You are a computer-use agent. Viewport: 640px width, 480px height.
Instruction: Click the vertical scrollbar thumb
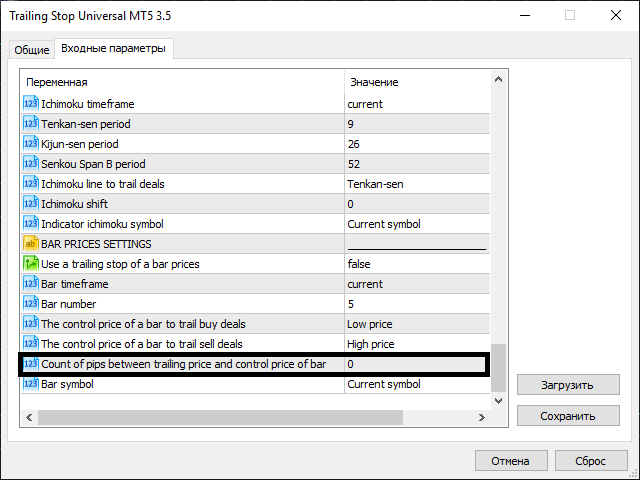tap(498, 368)
